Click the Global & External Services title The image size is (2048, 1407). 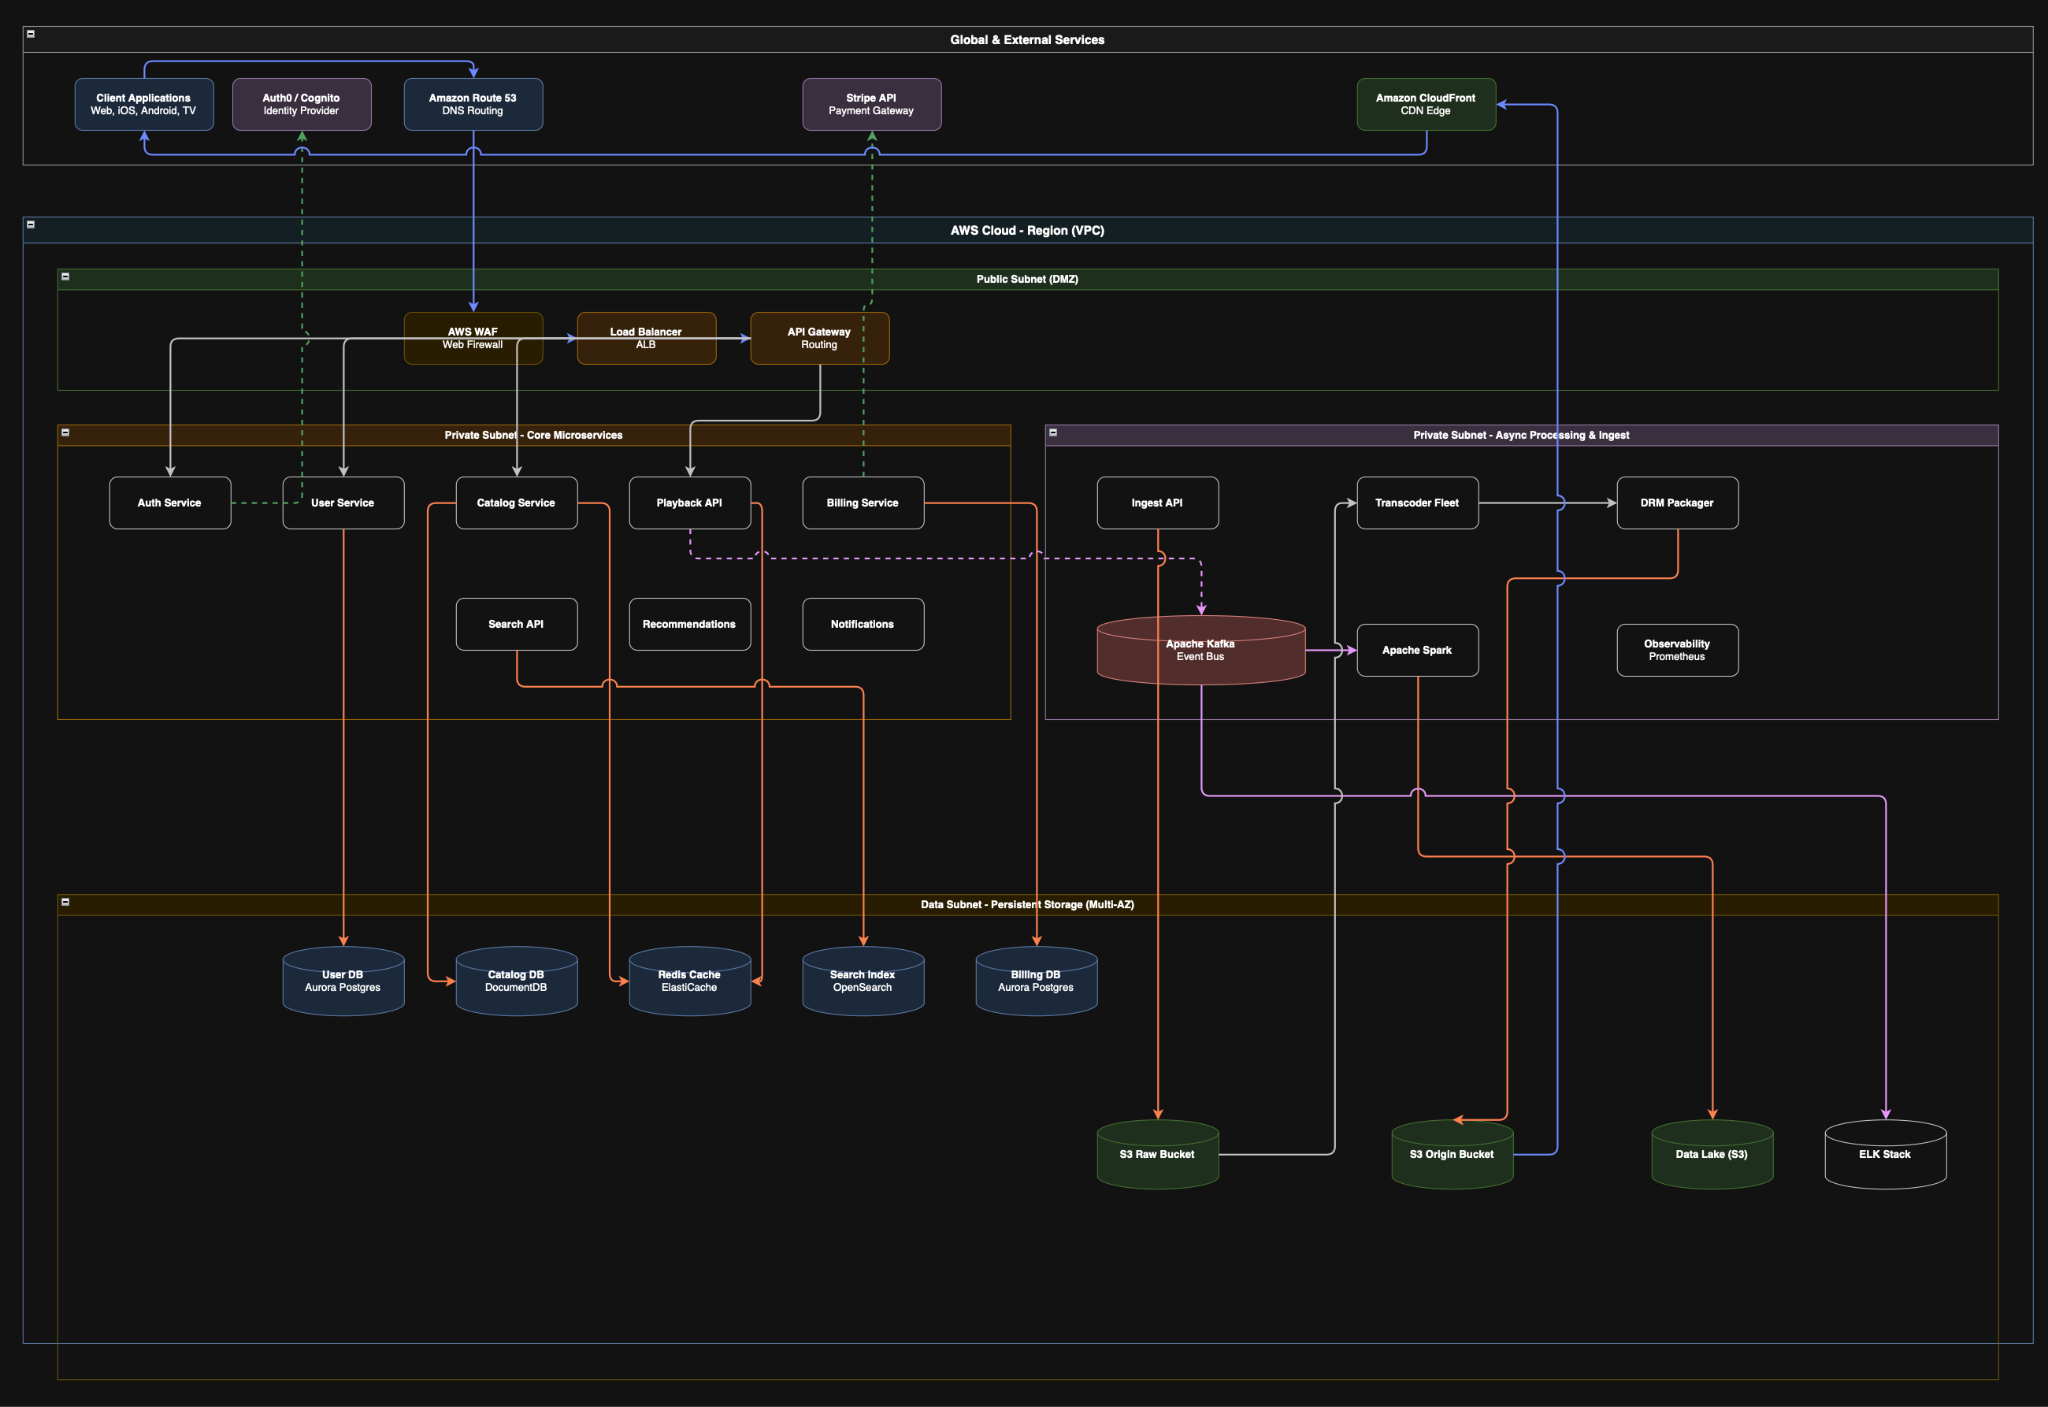(1027, 40)
